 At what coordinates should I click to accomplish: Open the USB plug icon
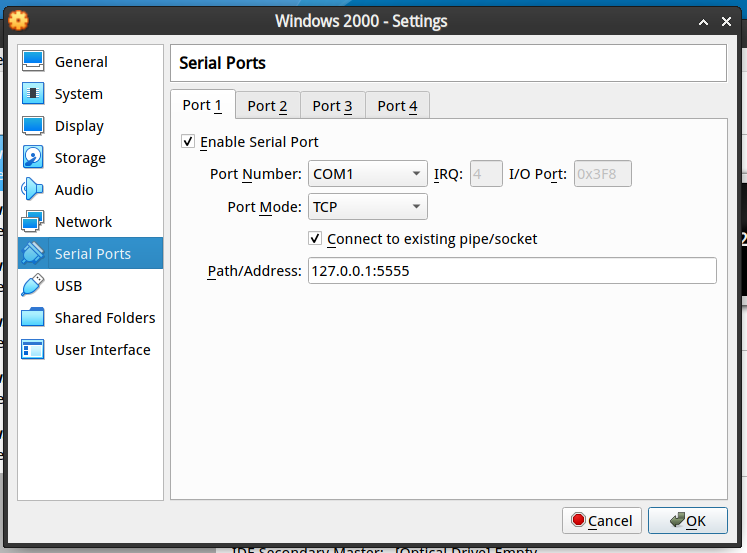click(x=33, y=285)
